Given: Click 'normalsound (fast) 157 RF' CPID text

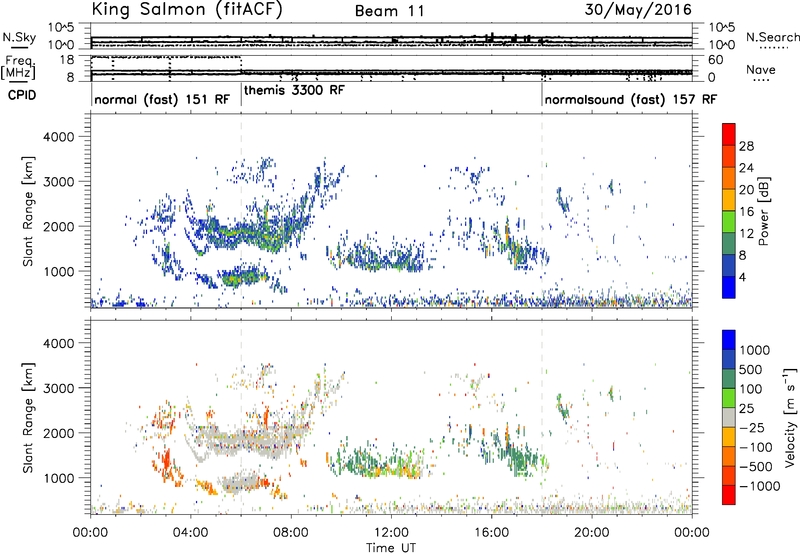Looking at the screenshot, I should [630, 99].
